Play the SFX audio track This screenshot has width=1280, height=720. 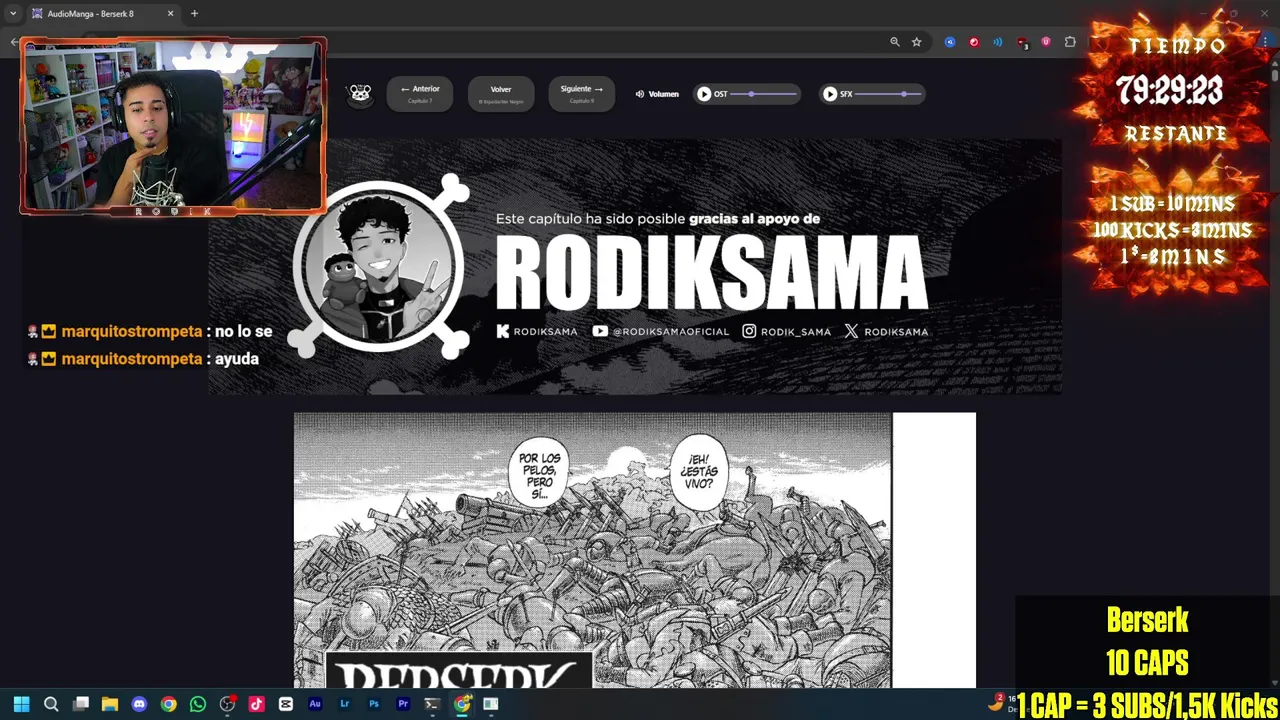tap(830, 94)
